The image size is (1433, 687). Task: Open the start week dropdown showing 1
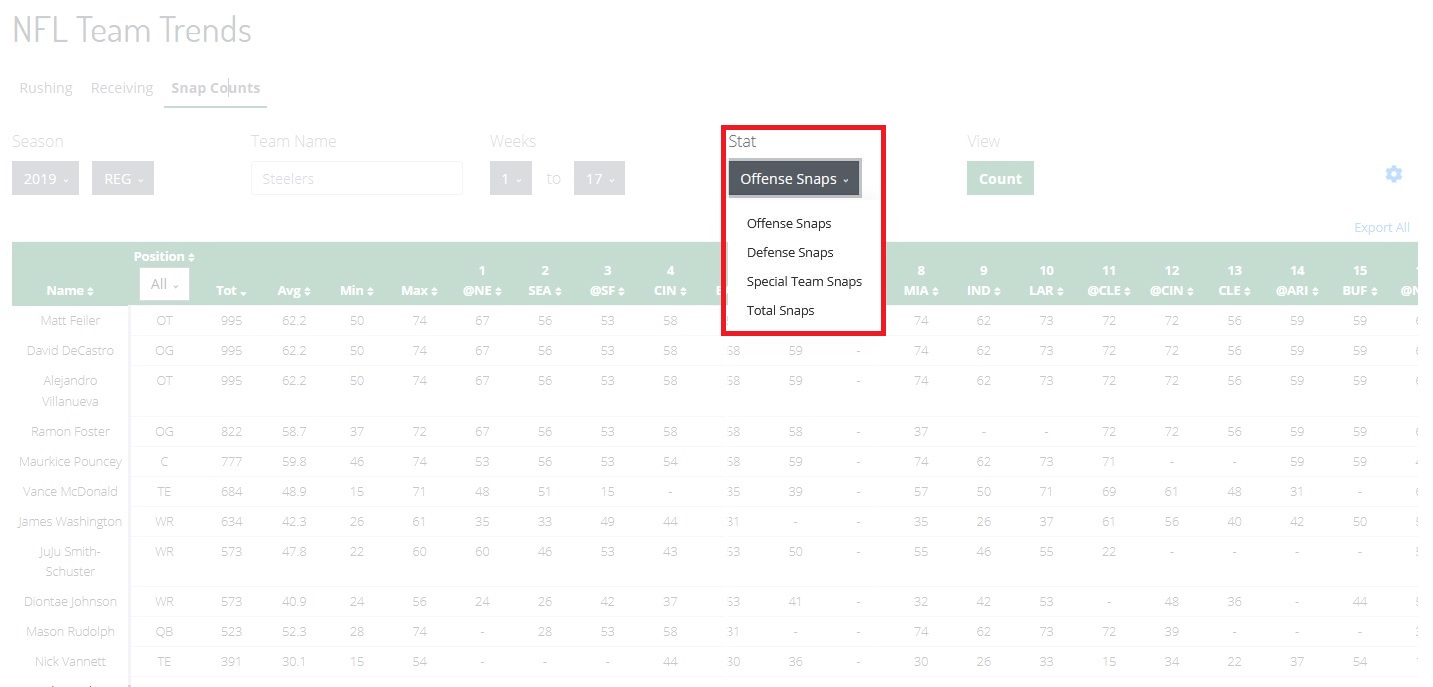tap(511, 178)
